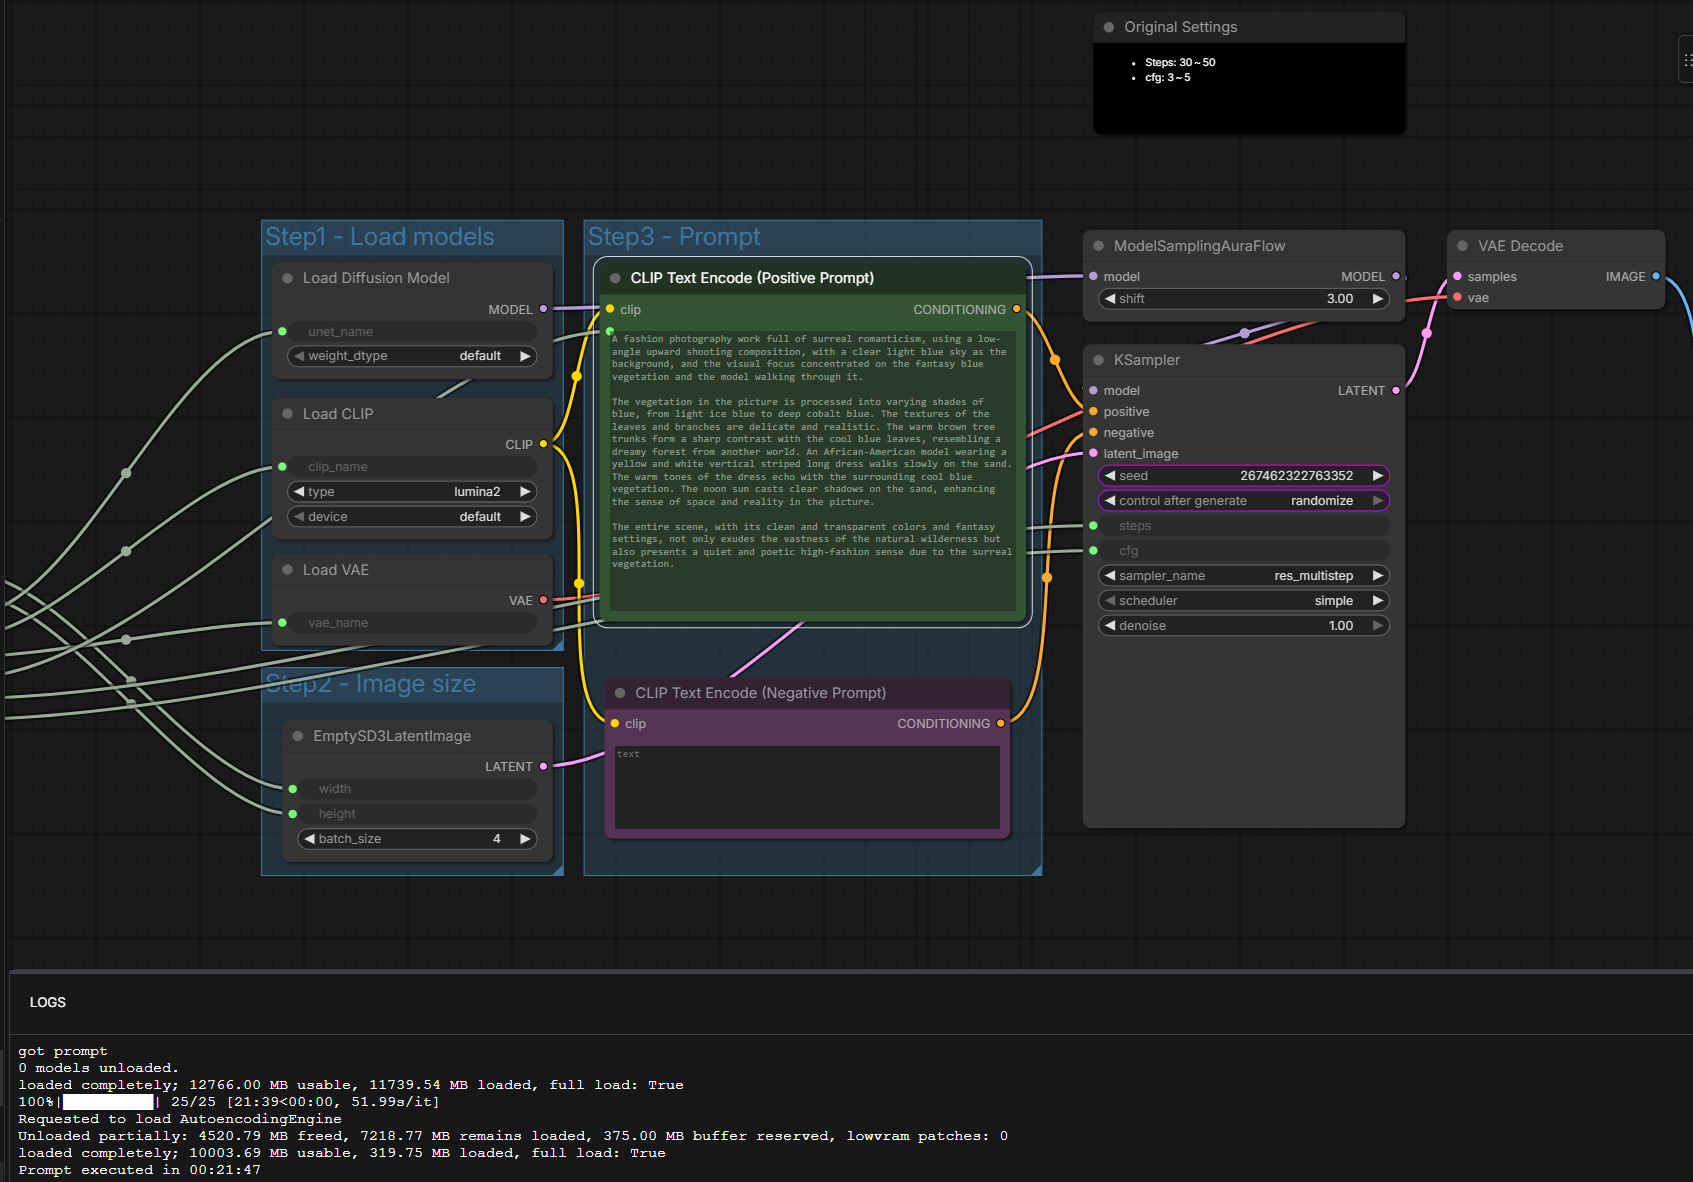Open the control after generate dropdown
Screen dimensions: 1693x1182
point(1243,501)
